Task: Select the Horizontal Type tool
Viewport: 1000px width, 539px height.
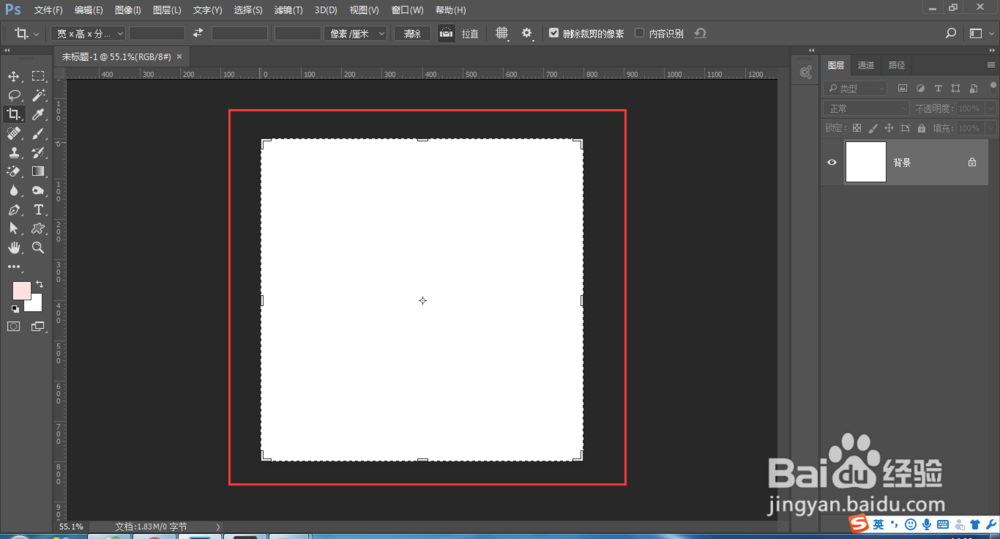Action: [38, 210]
